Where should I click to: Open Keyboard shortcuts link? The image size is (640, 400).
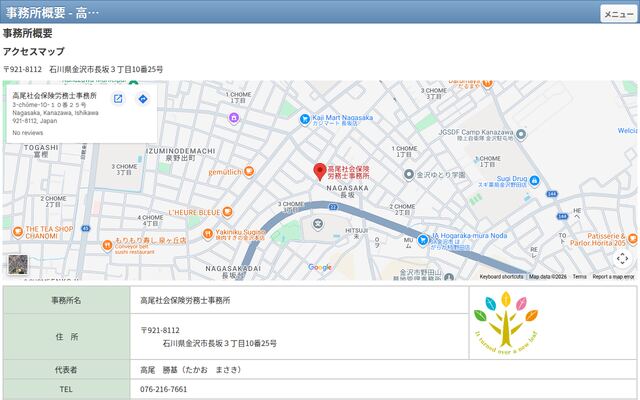pos(501,277)
